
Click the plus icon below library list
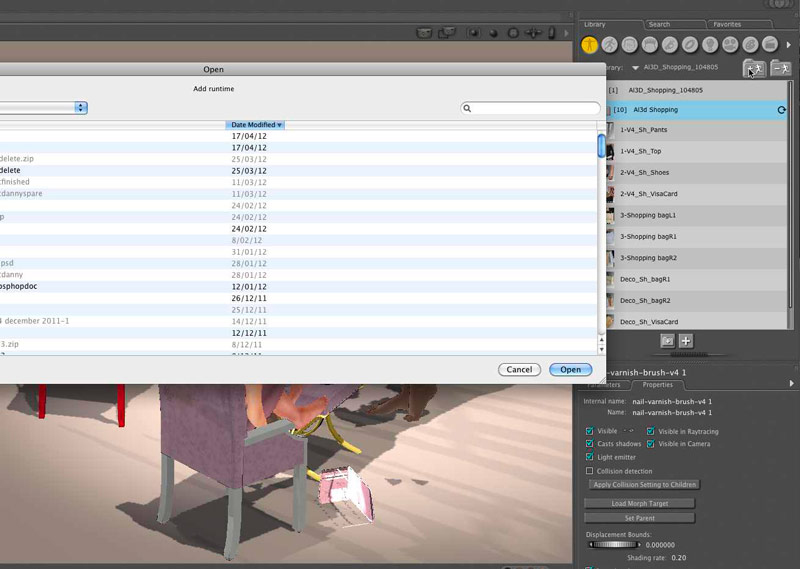(x=686, y=341)
